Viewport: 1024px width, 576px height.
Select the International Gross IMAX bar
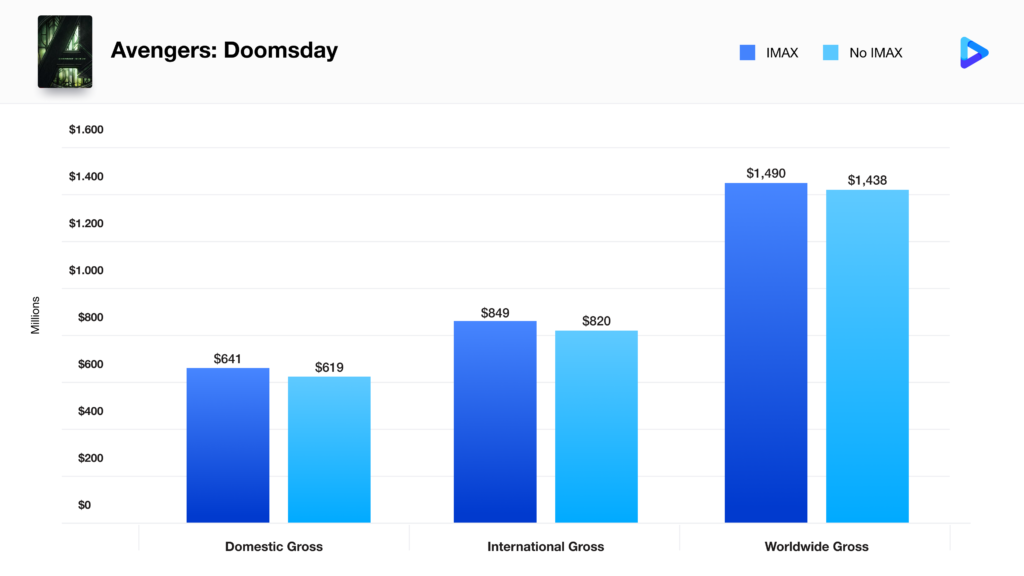click(495, 421)
